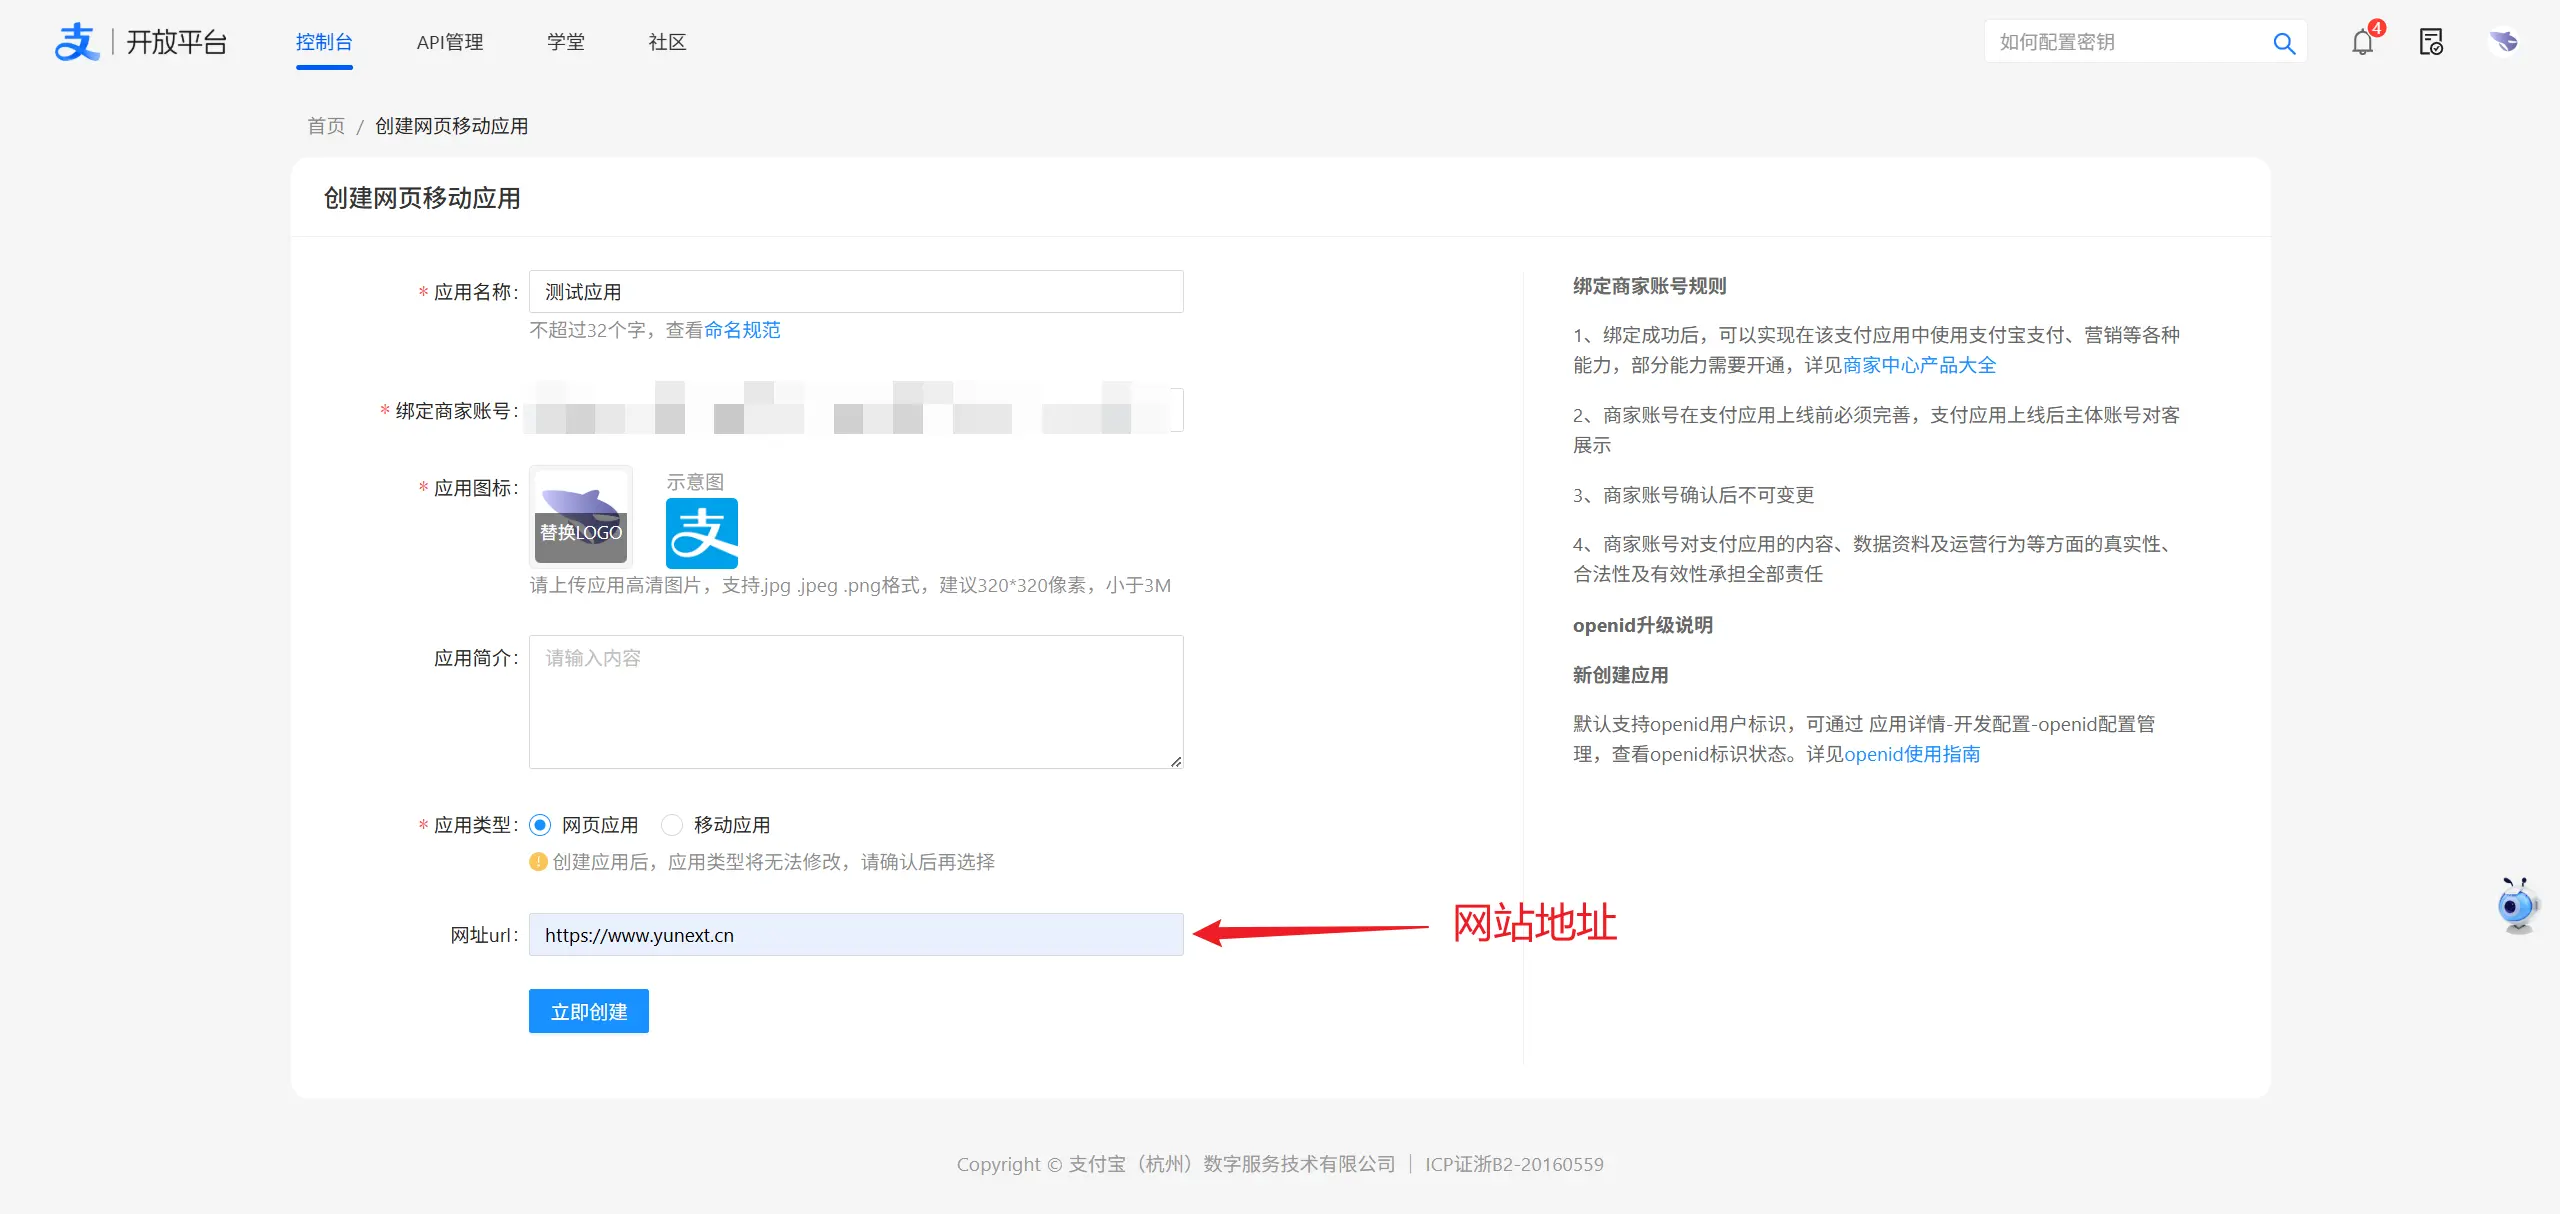Open the notification bell
2560x1214 pixels.
pyautogui.click(x=2362, y=43)
